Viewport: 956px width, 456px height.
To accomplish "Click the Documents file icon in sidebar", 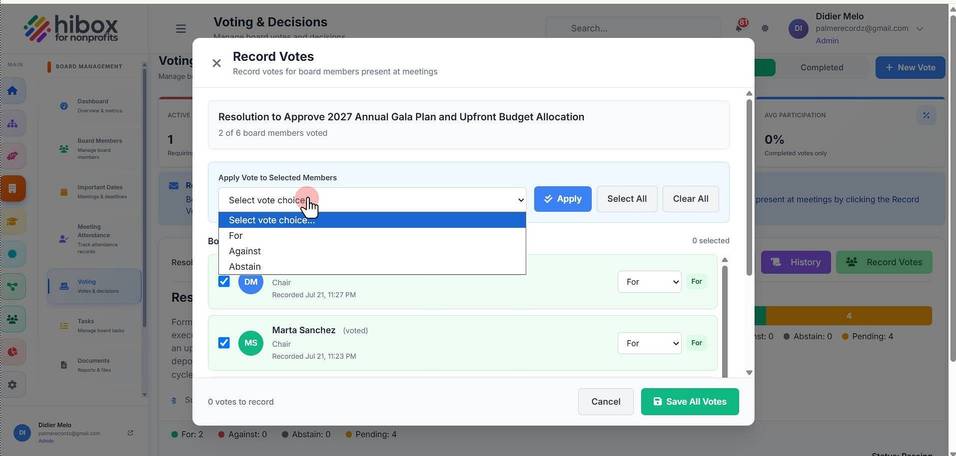I will [64, 365].
